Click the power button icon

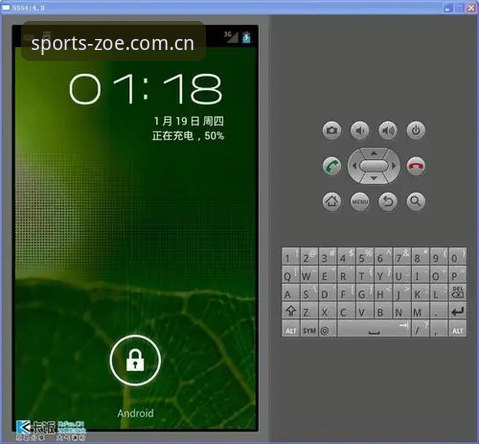[x=416, y=130]
